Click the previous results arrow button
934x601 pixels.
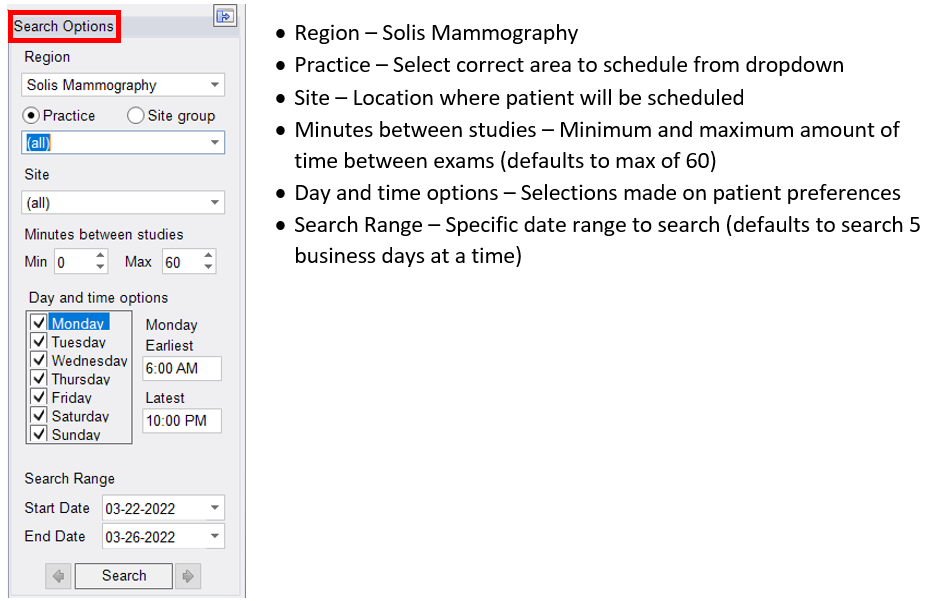point(59,576)
